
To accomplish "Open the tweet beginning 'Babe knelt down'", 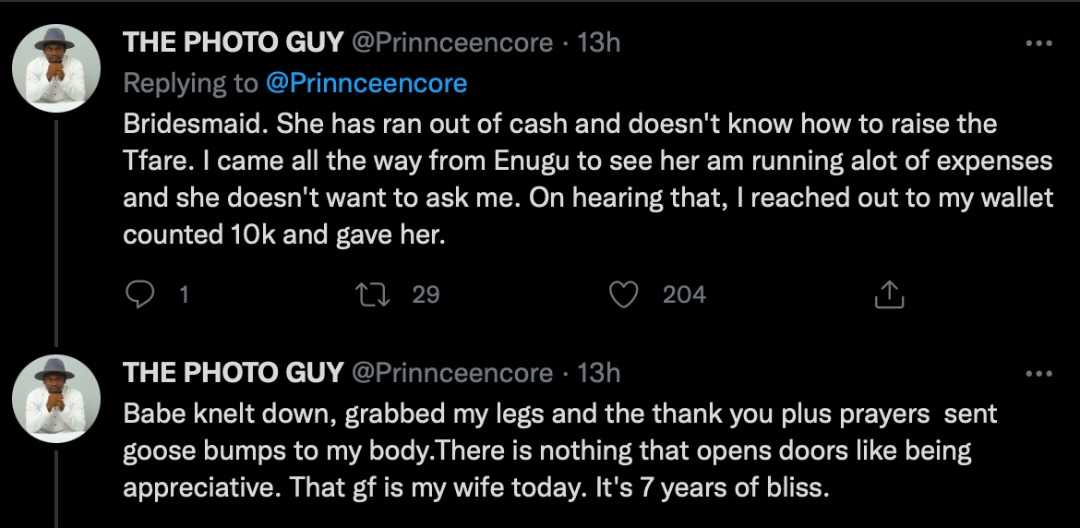I will click(x=560, y=450).
